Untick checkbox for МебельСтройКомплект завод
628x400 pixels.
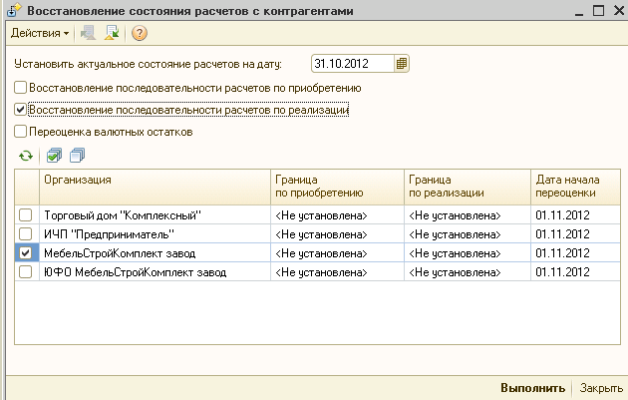(x=26, y=253)
